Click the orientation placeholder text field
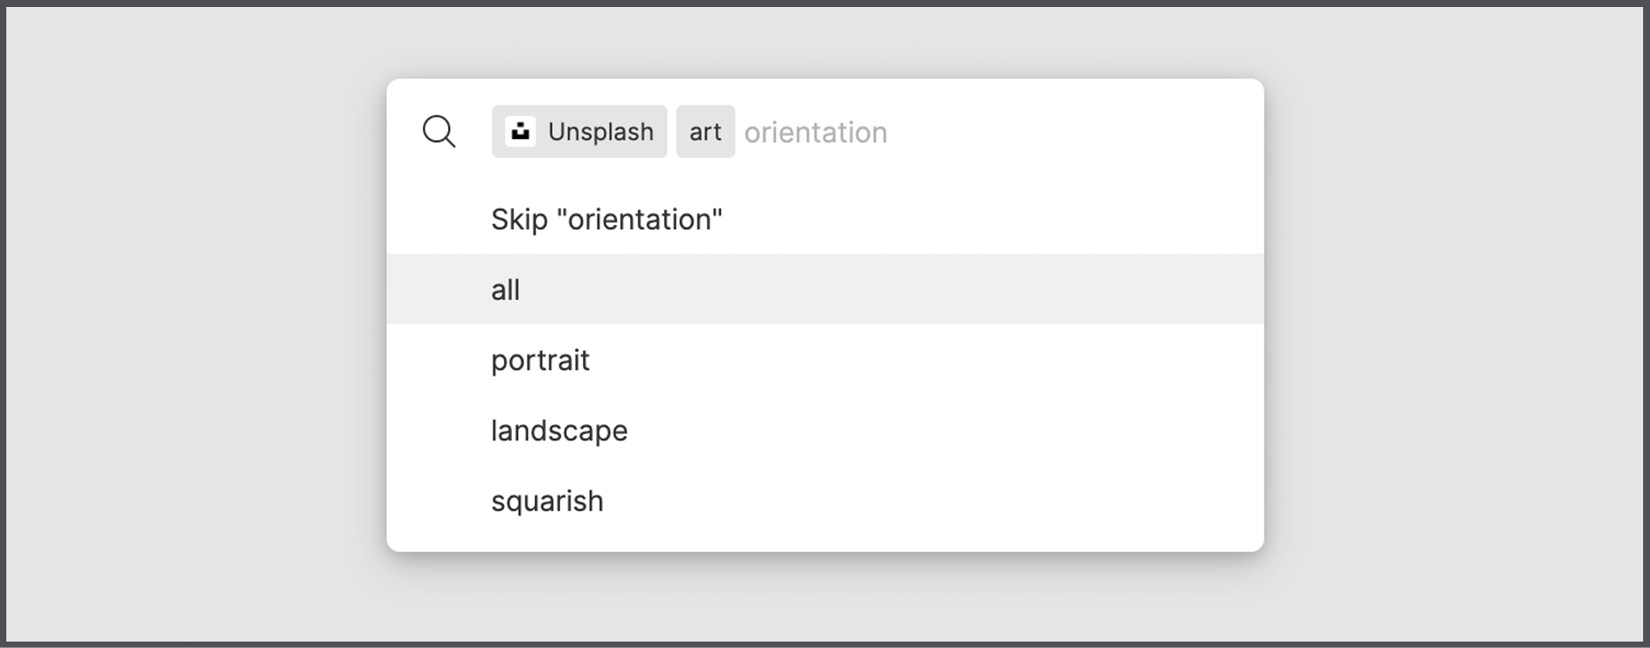This screenshot has height=648, width=1650. [x=815, y=131]
